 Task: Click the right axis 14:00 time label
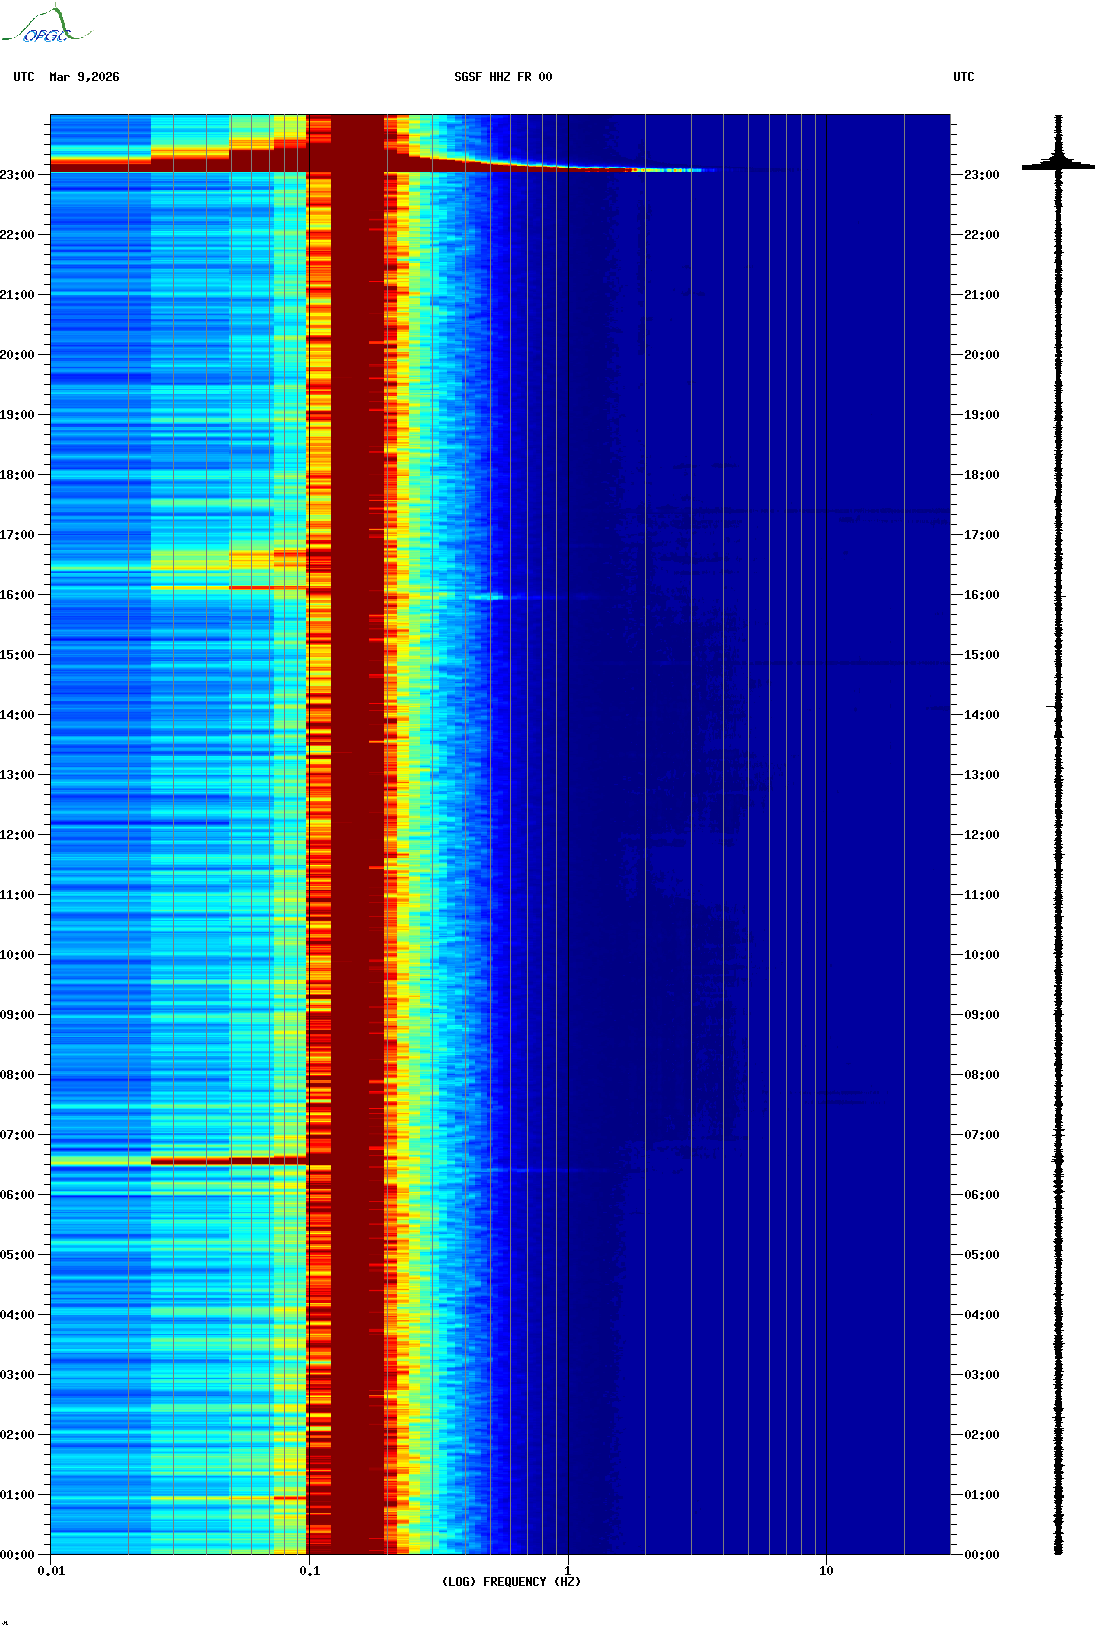pyautogui.click(x=982, y=715)
